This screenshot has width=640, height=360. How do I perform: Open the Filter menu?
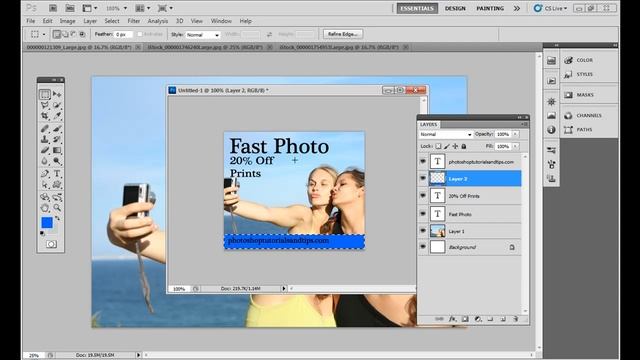133,21
